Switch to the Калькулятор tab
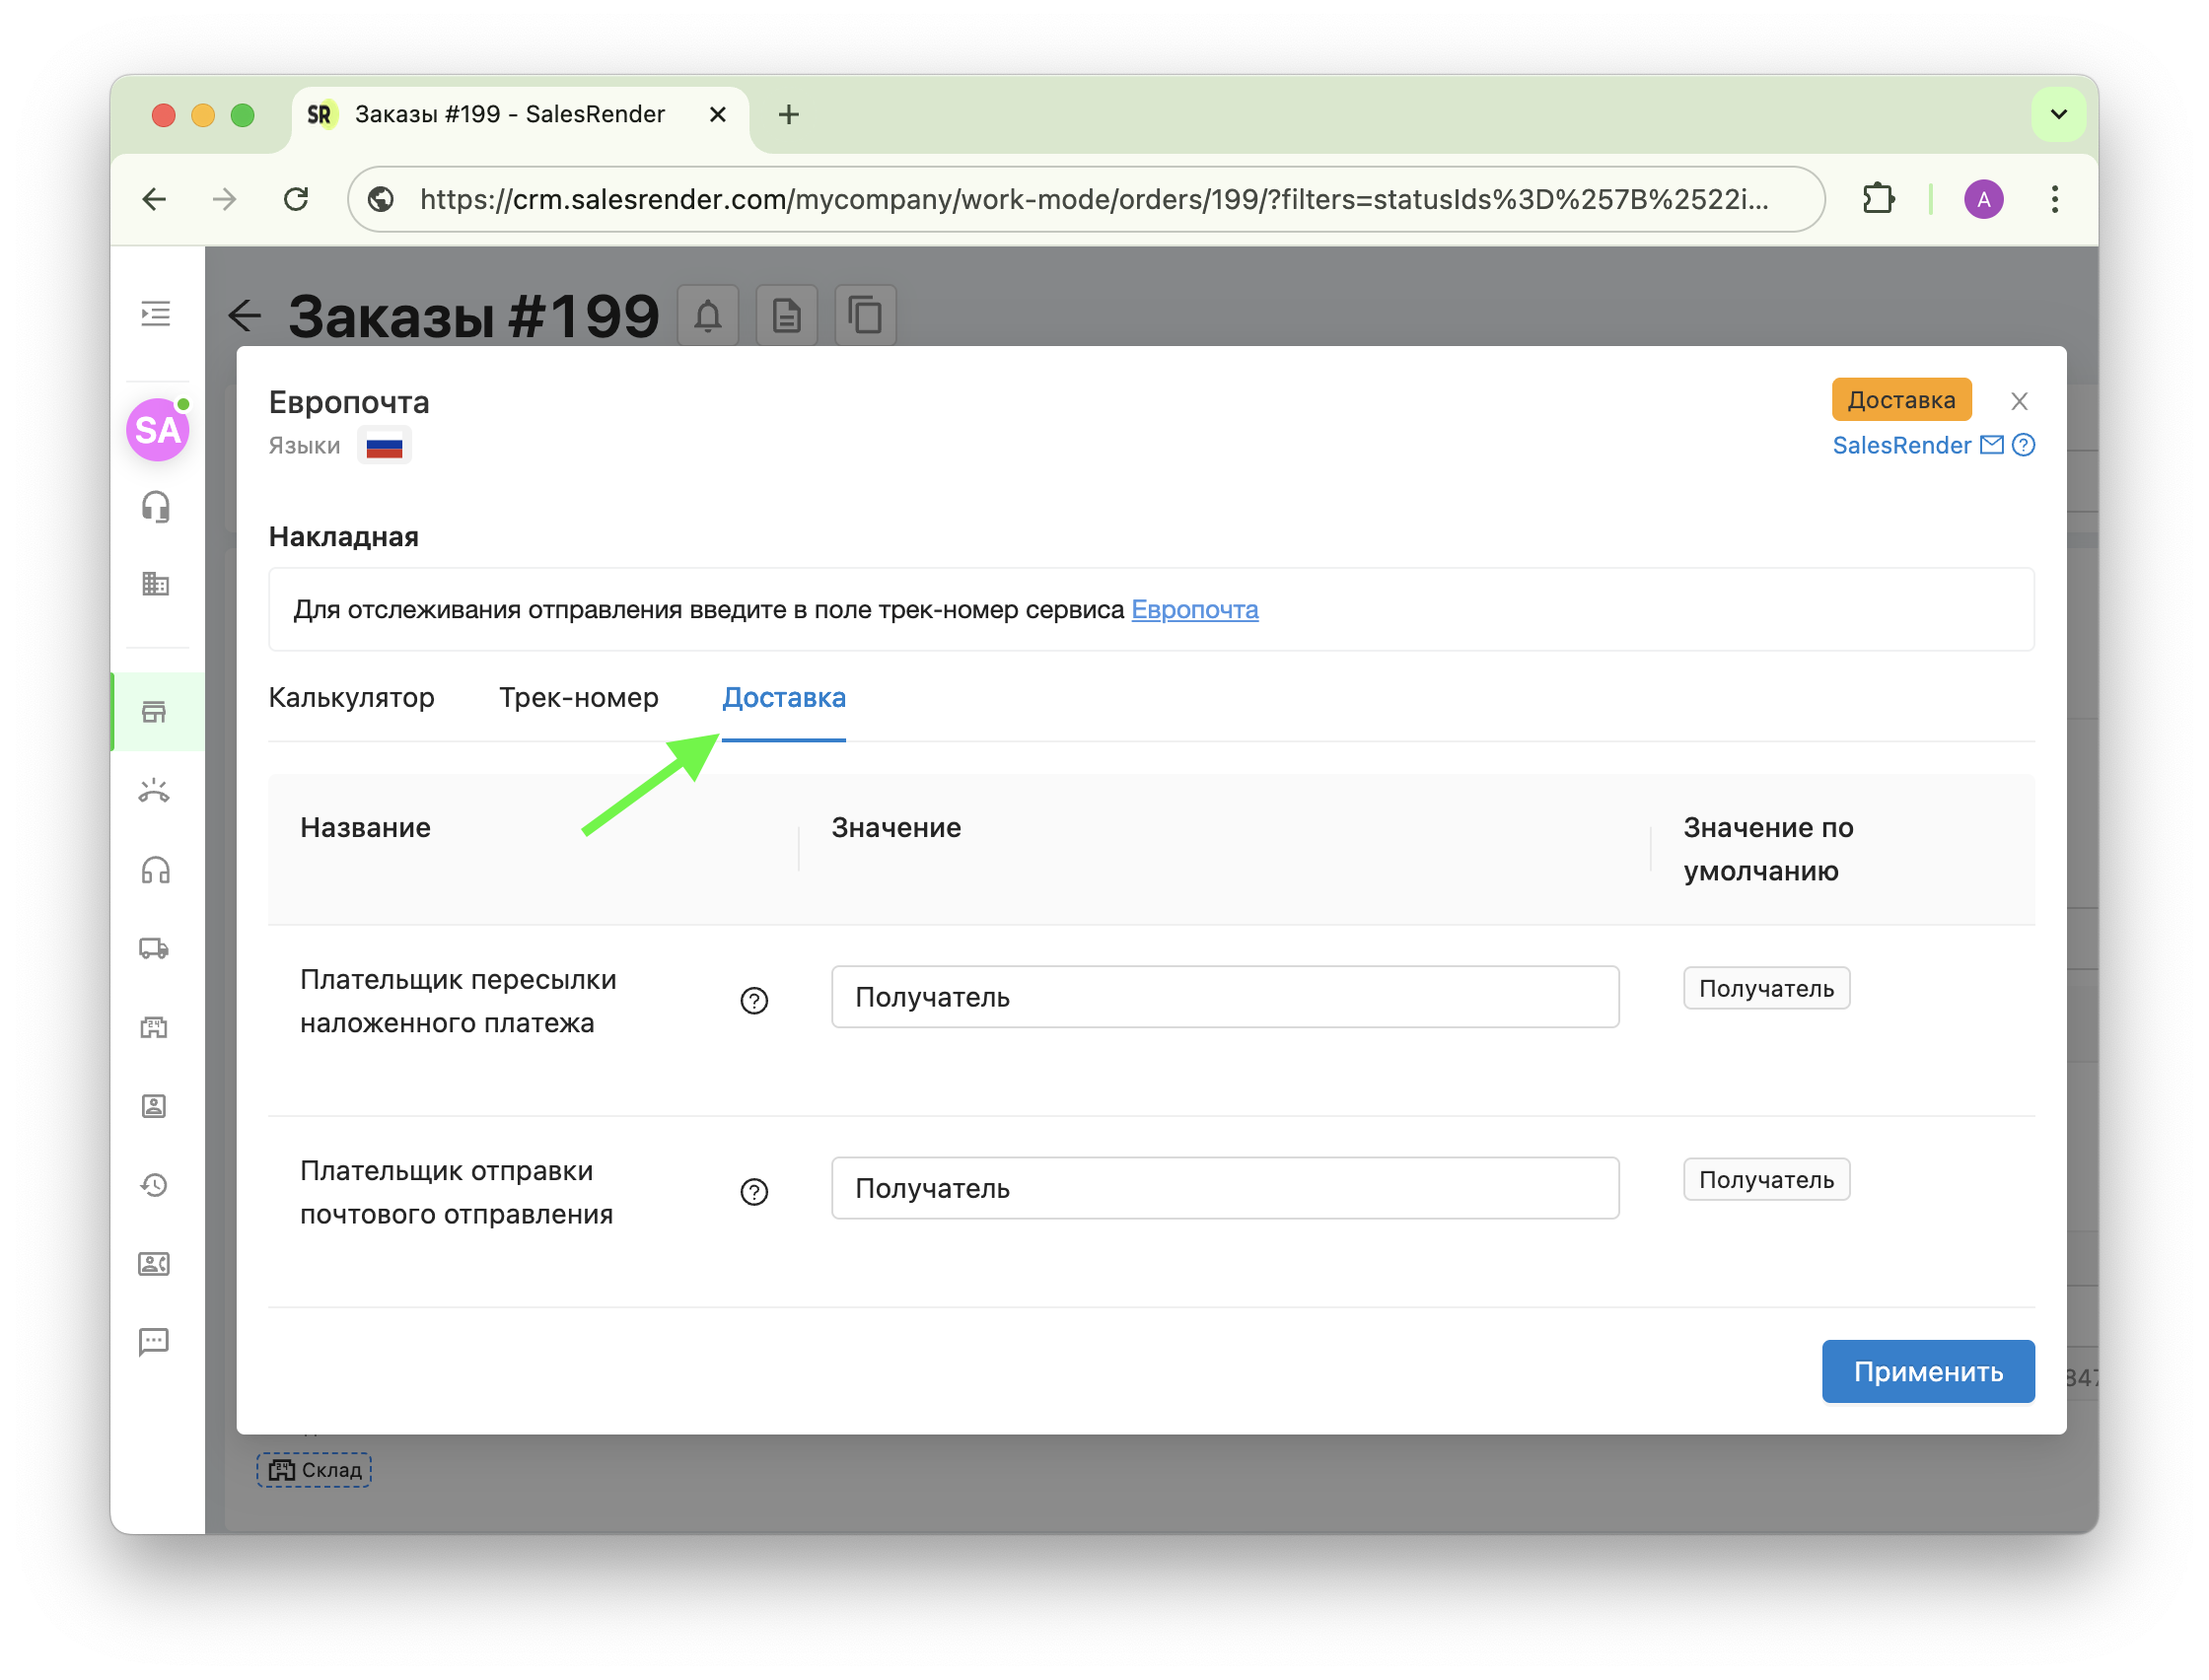The width and height of the screenshot is (2209, 1680). pos(351,697)
